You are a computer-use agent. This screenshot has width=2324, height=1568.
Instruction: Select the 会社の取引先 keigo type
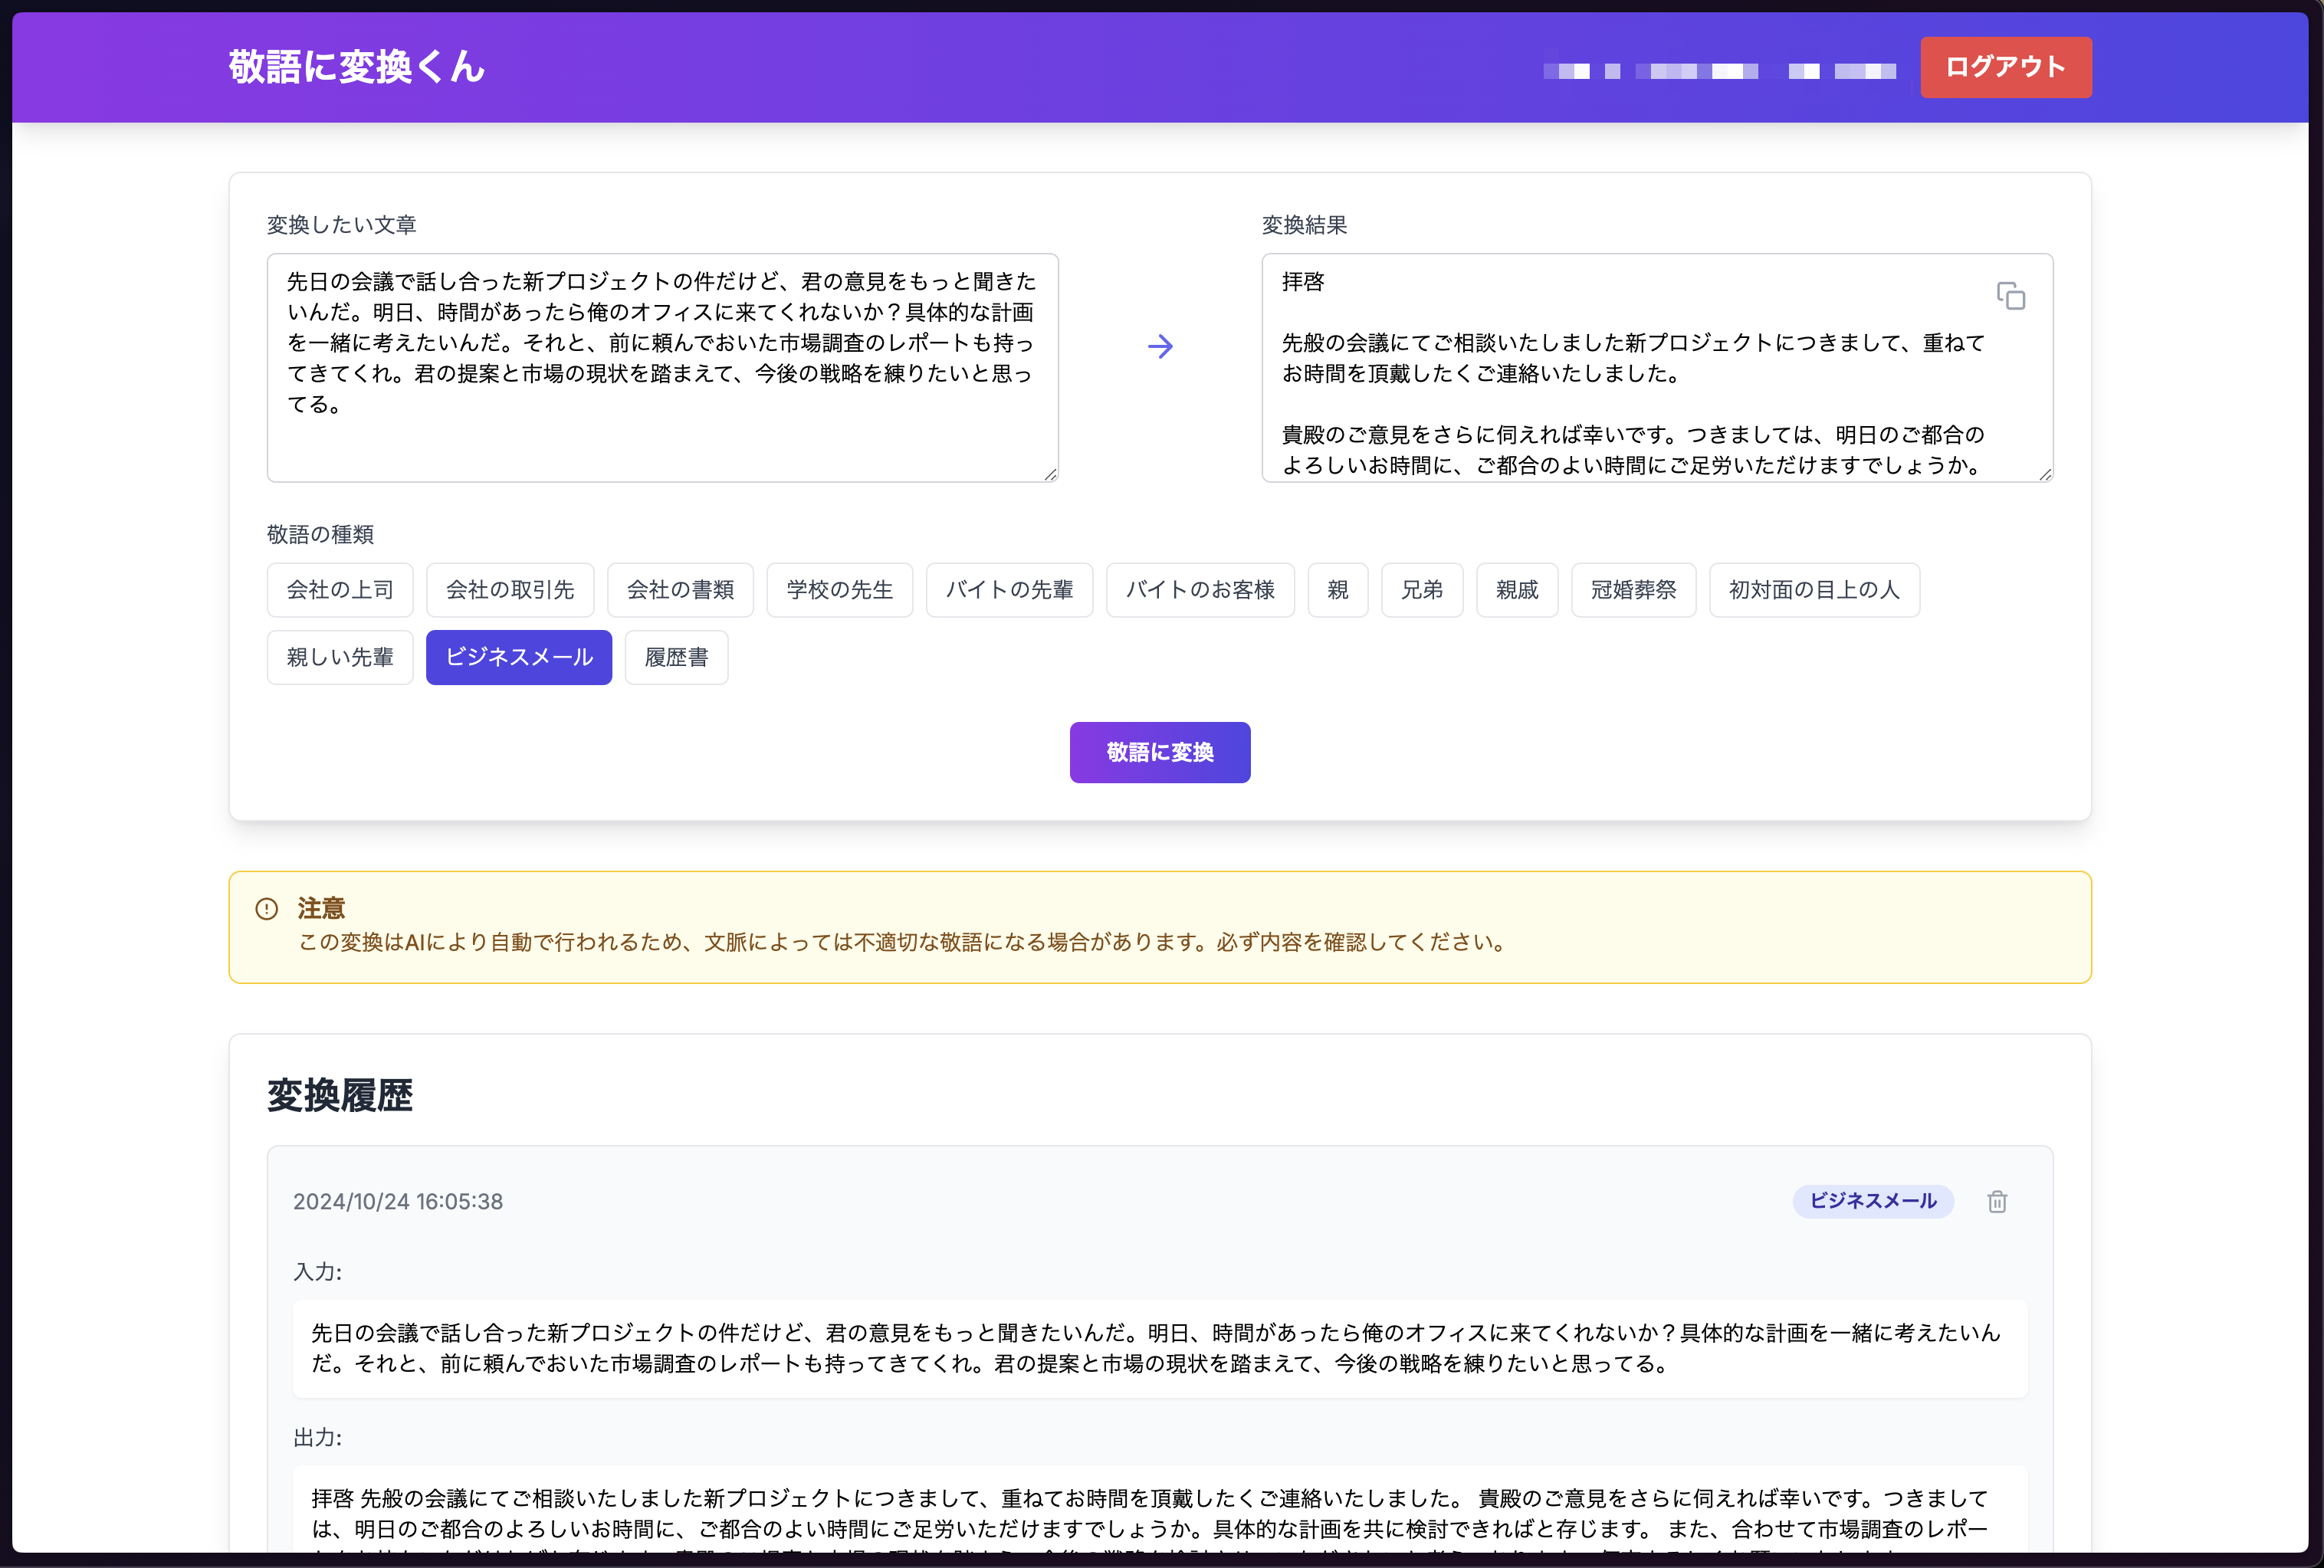pyautogui.click(x=510, y=590)
